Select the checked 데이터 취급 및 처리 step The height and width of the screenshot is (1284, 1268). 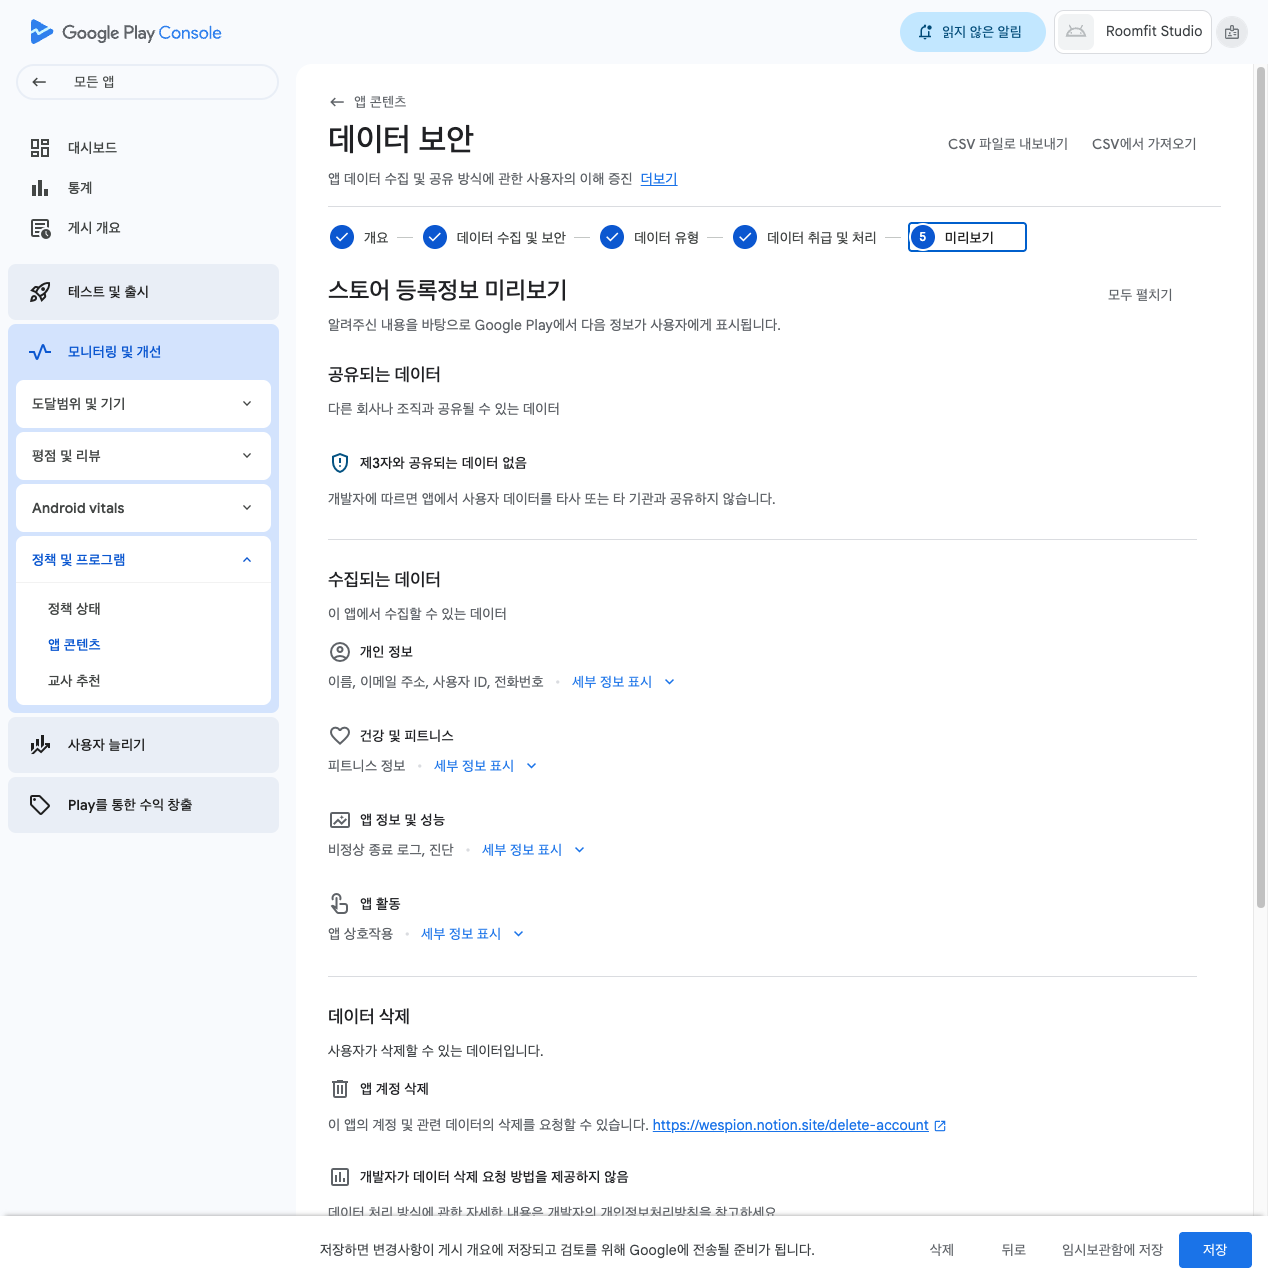(745, 237)
